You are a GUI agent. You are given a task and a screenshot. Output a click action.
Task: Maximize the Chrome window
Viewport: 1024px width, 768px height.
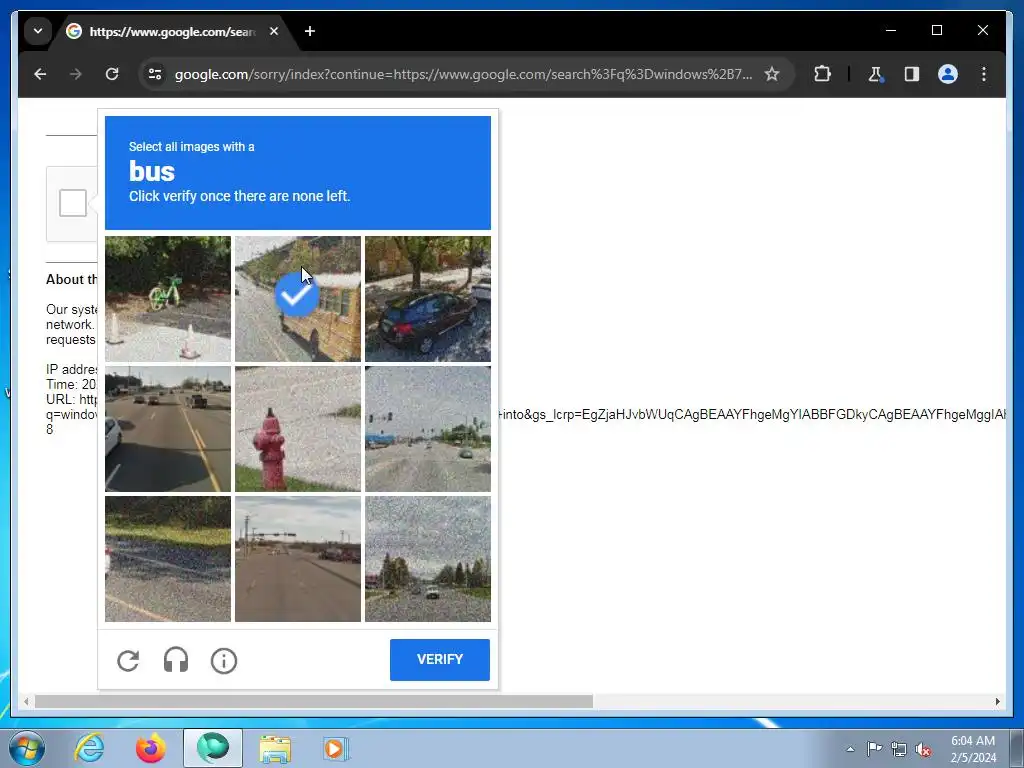coord(936,30)
